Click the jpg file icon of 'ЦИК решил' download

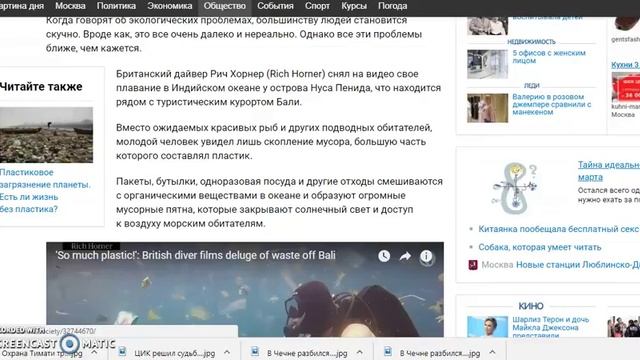click(x=122, y=351)
